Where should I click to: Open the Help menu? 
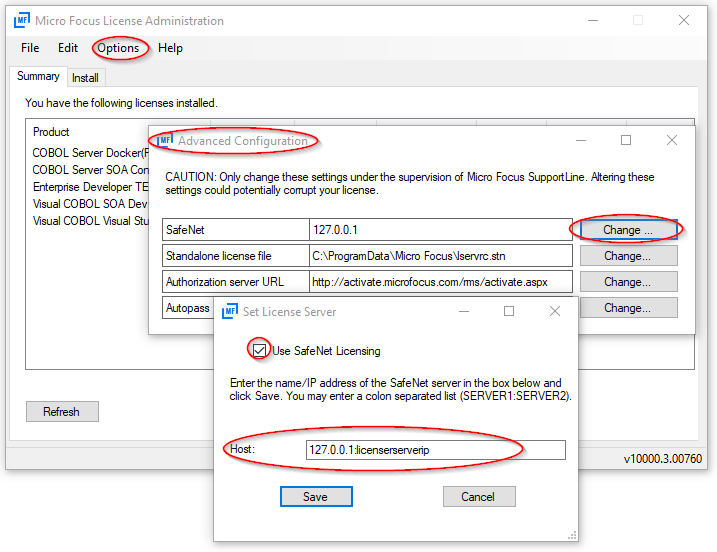(x=170, y=48)
